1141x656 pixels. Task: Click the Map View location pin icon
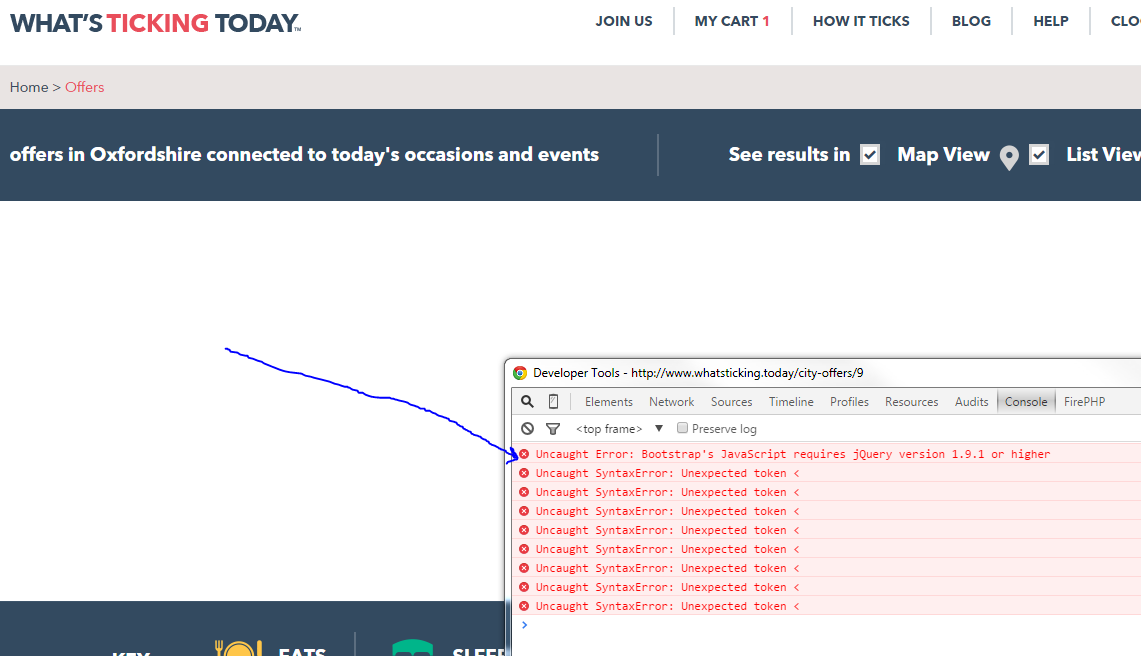click(1009, 157)
